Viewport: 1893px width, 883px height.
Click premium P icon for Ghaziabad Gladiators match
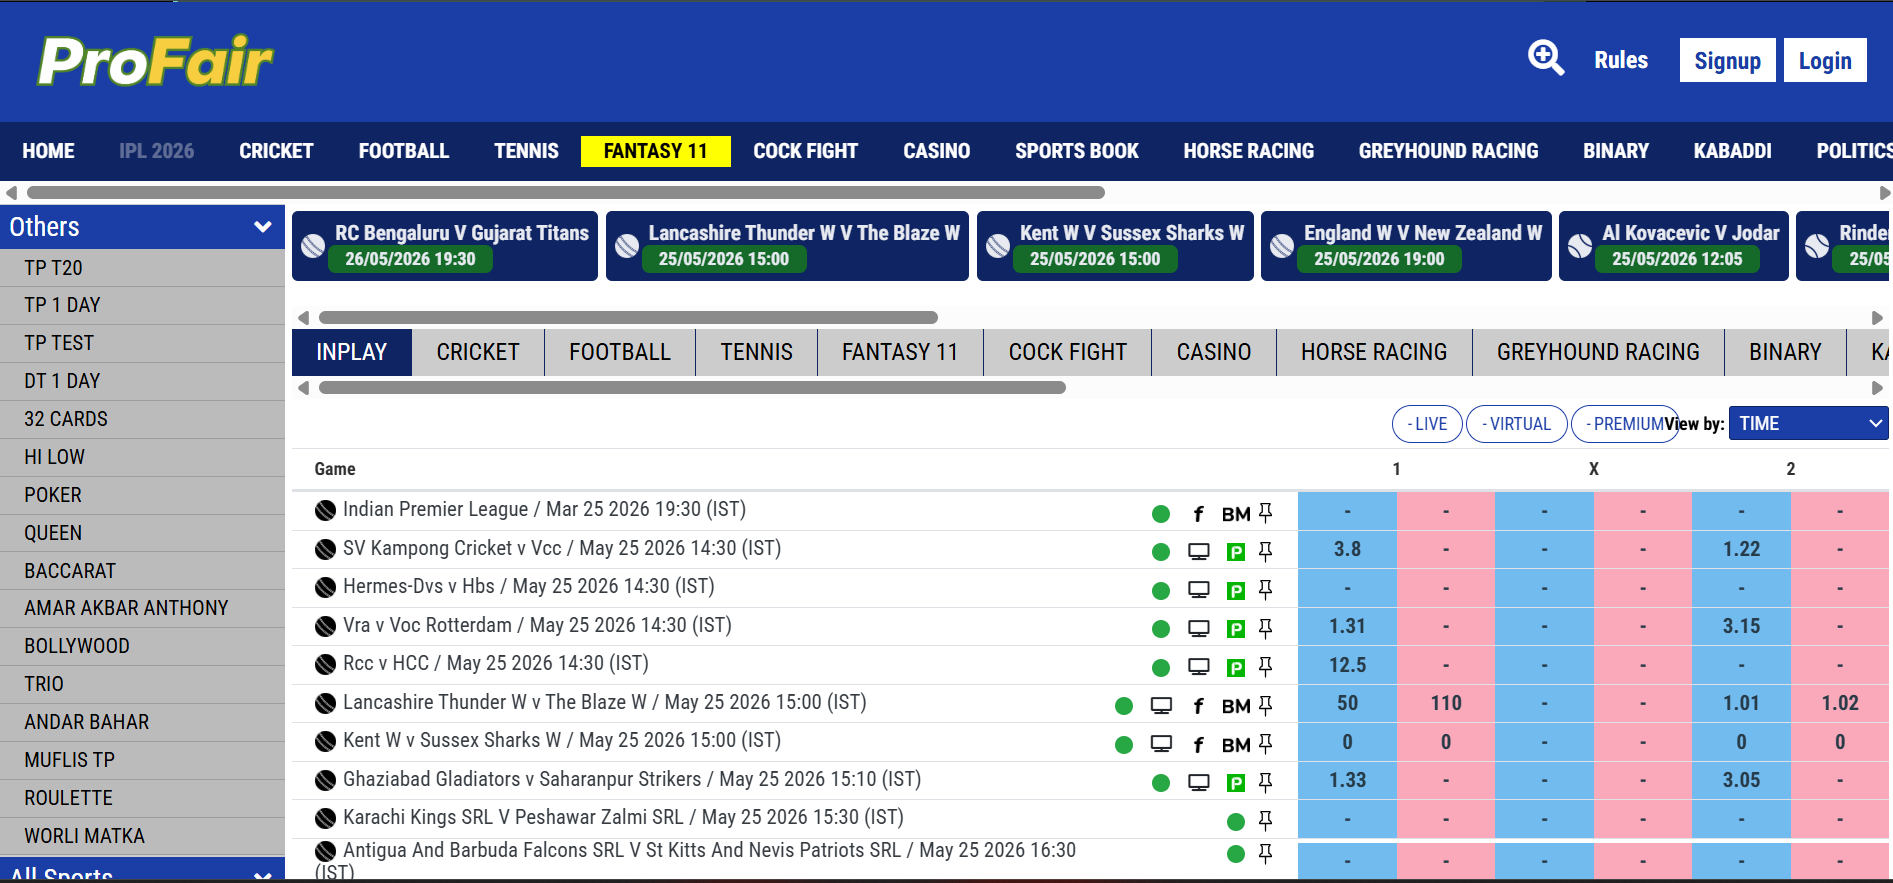pyautogui.click(x=1236, y=782)
